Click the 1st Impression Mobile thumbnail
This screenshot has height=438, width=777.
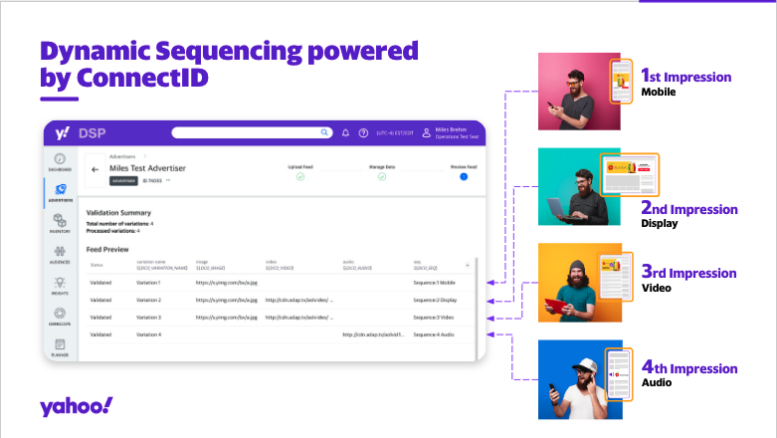click(579, 92)
